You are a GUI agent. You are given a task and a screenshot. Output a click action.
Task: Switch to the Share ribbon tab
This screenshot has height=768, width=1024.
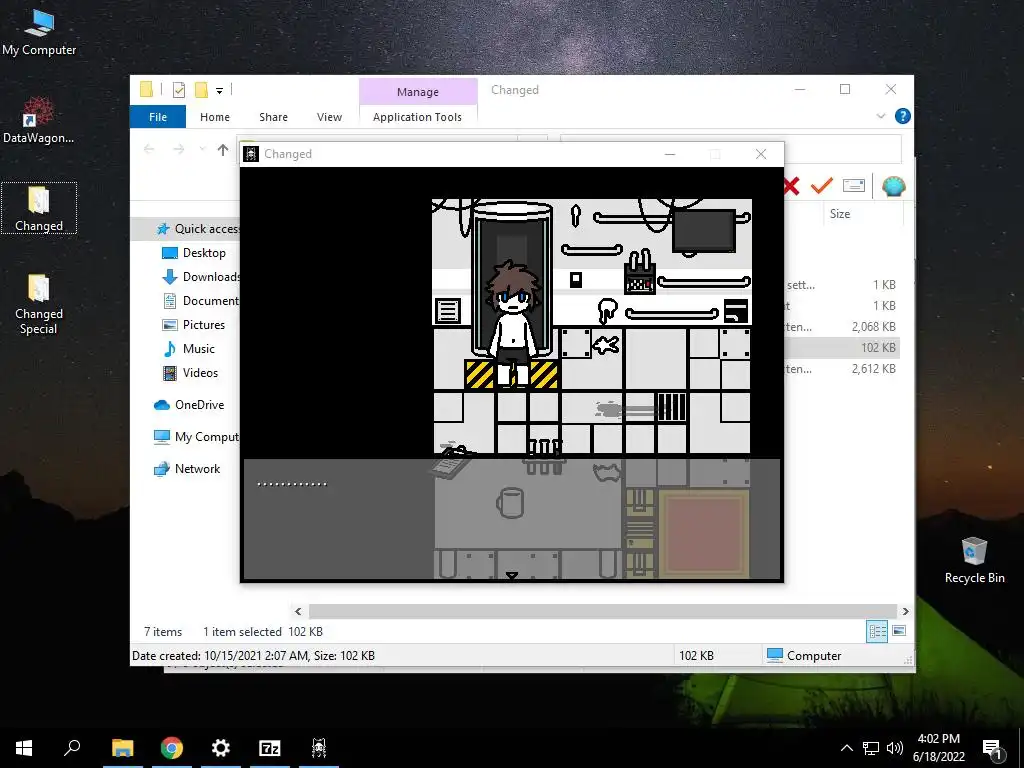273,117
